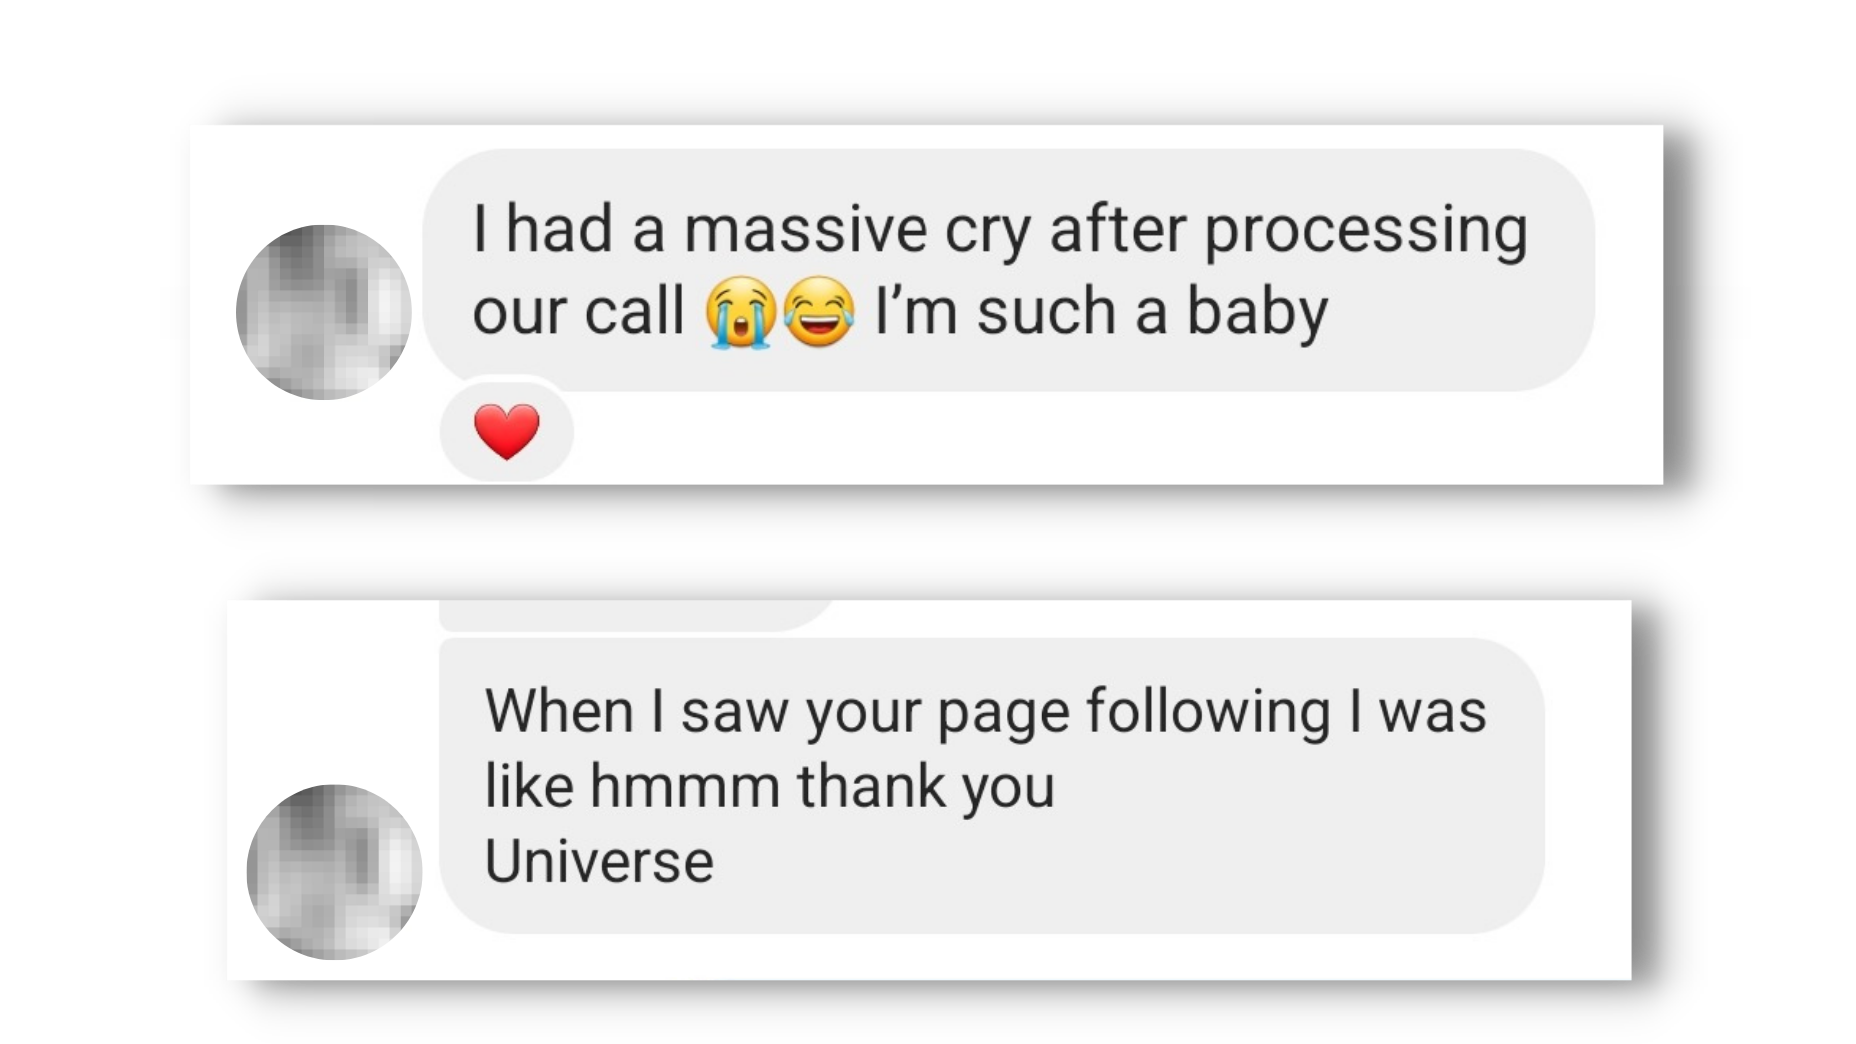Click the tears of joy emoji
Image resolution: width=1856 pixels, height=1044 pixels.
click(x=819, y=311)
